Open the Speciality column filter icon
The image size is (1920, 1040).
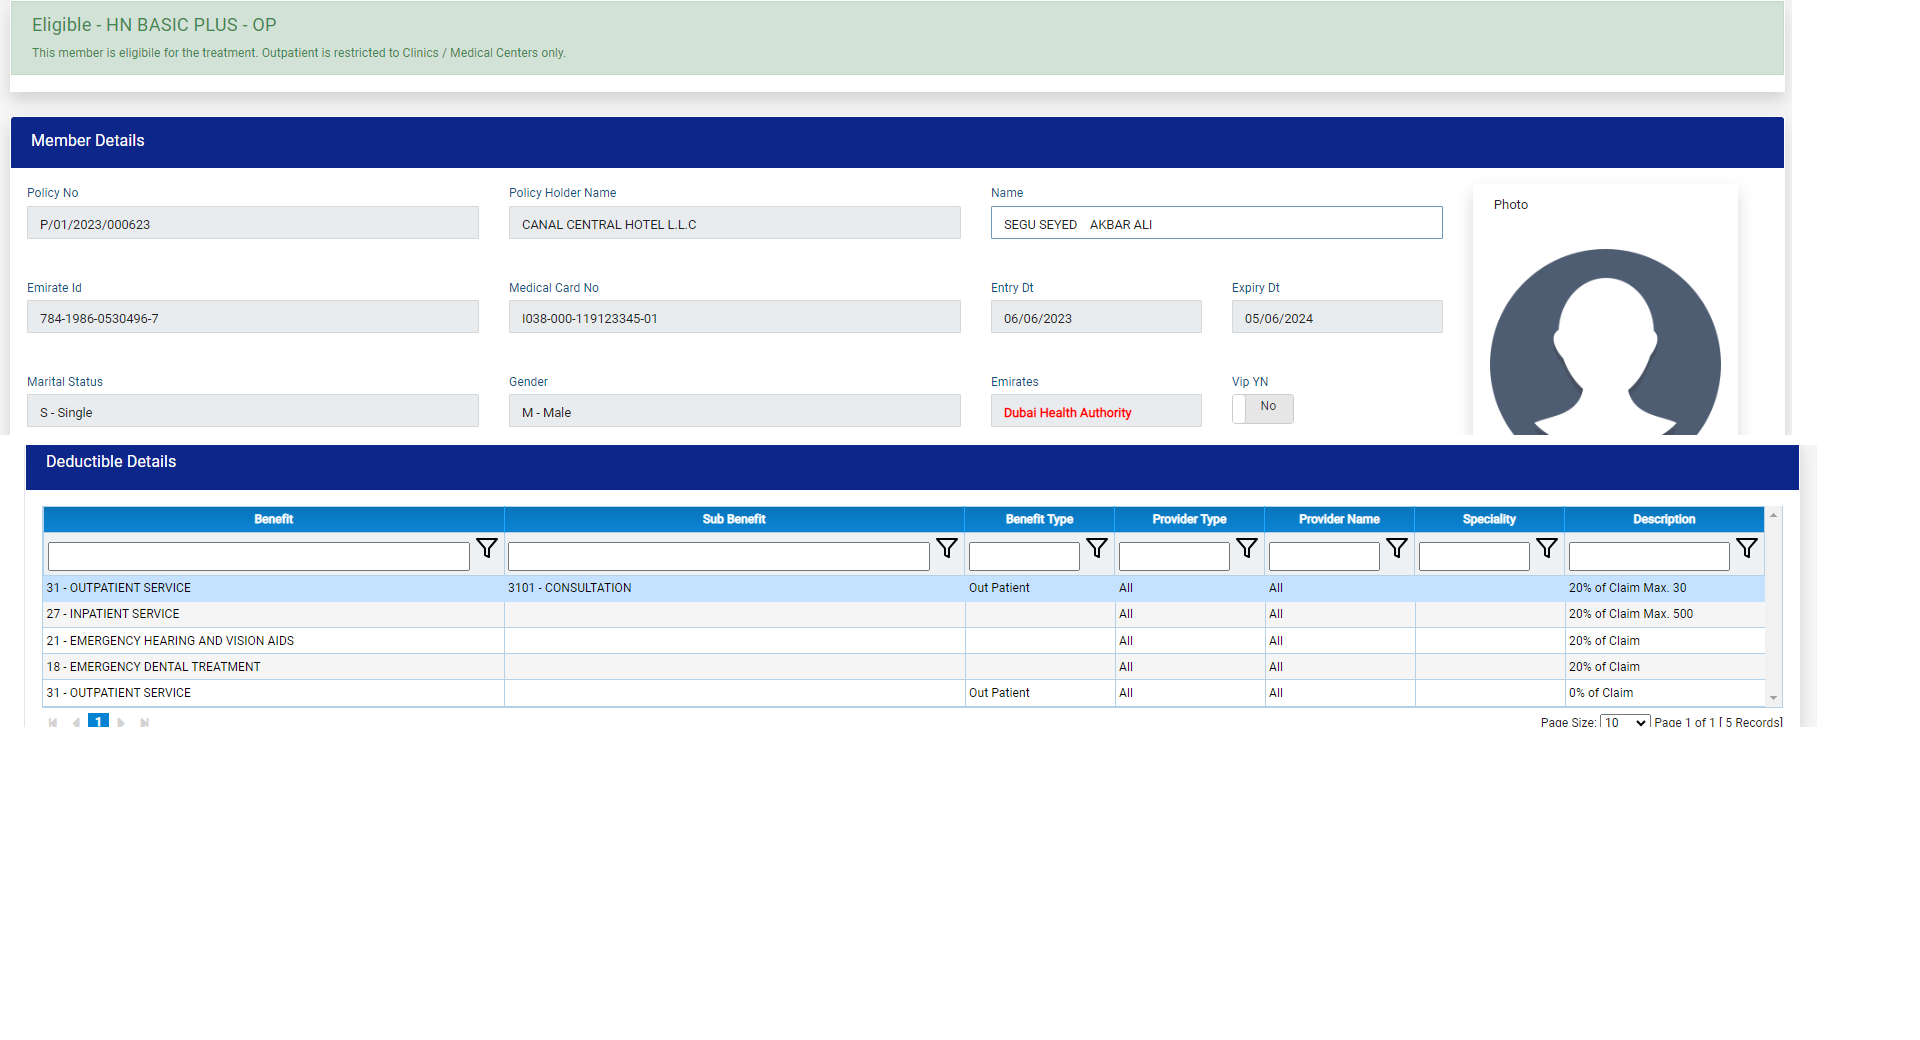point(1547,548)
